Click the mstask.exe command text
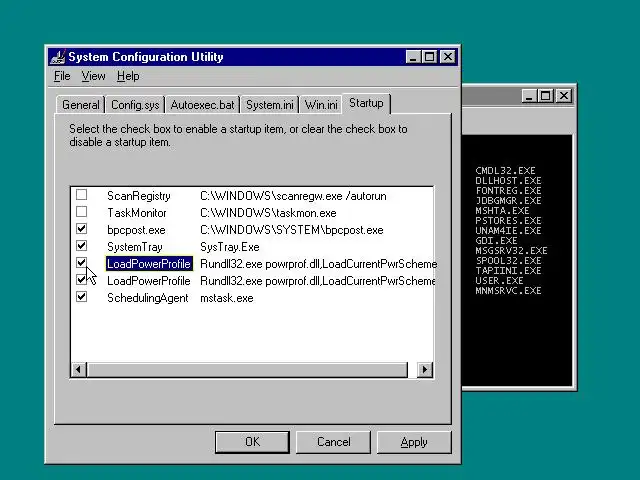 [227, 298]
